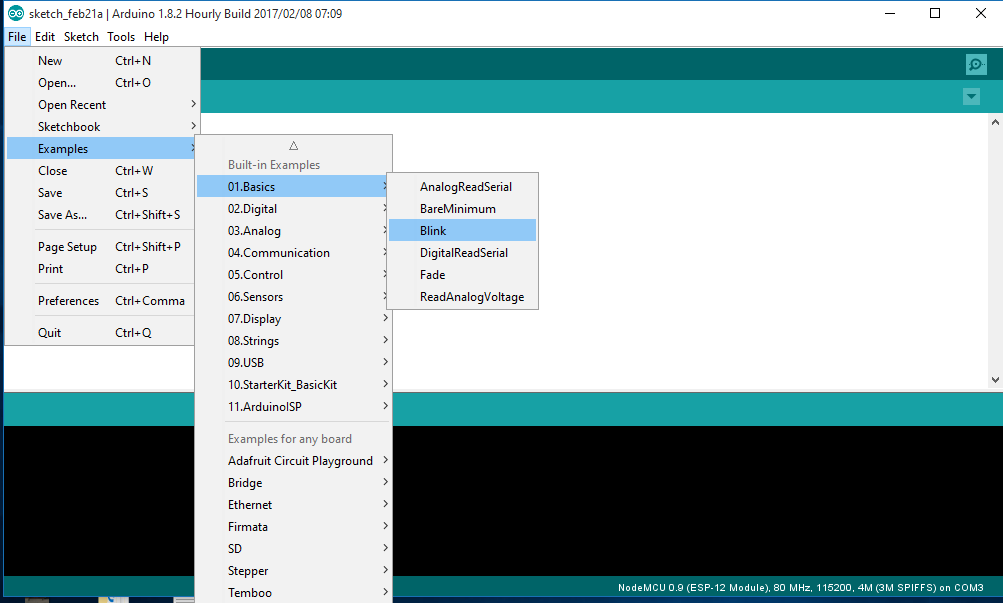Viewport: 1003px width, 603px height.
Task: Choose Save As... menu entry
Action: (x=101, y=215)
